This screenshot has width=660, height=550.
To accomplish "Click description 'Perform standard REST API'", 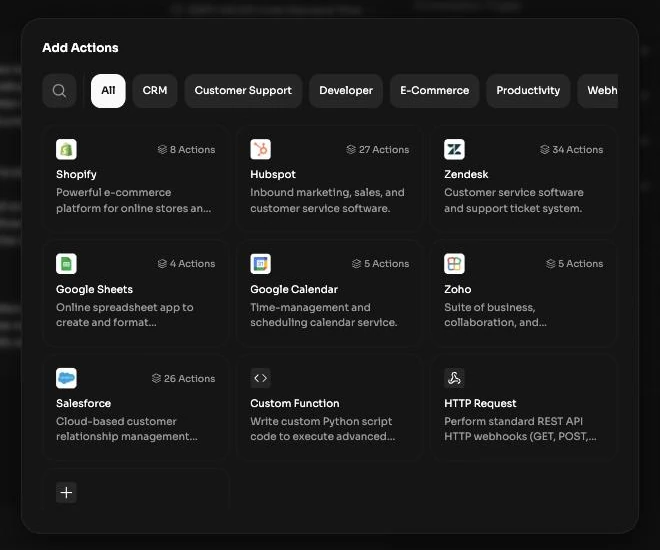I will coord(520,429).
